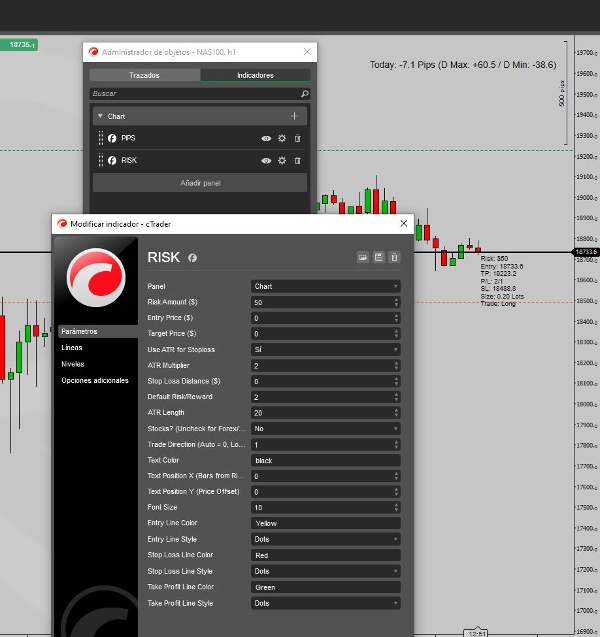
Task: Delete the PIPS indicator with trash icon
Action: pyautogui.click(x=298, y=139)
